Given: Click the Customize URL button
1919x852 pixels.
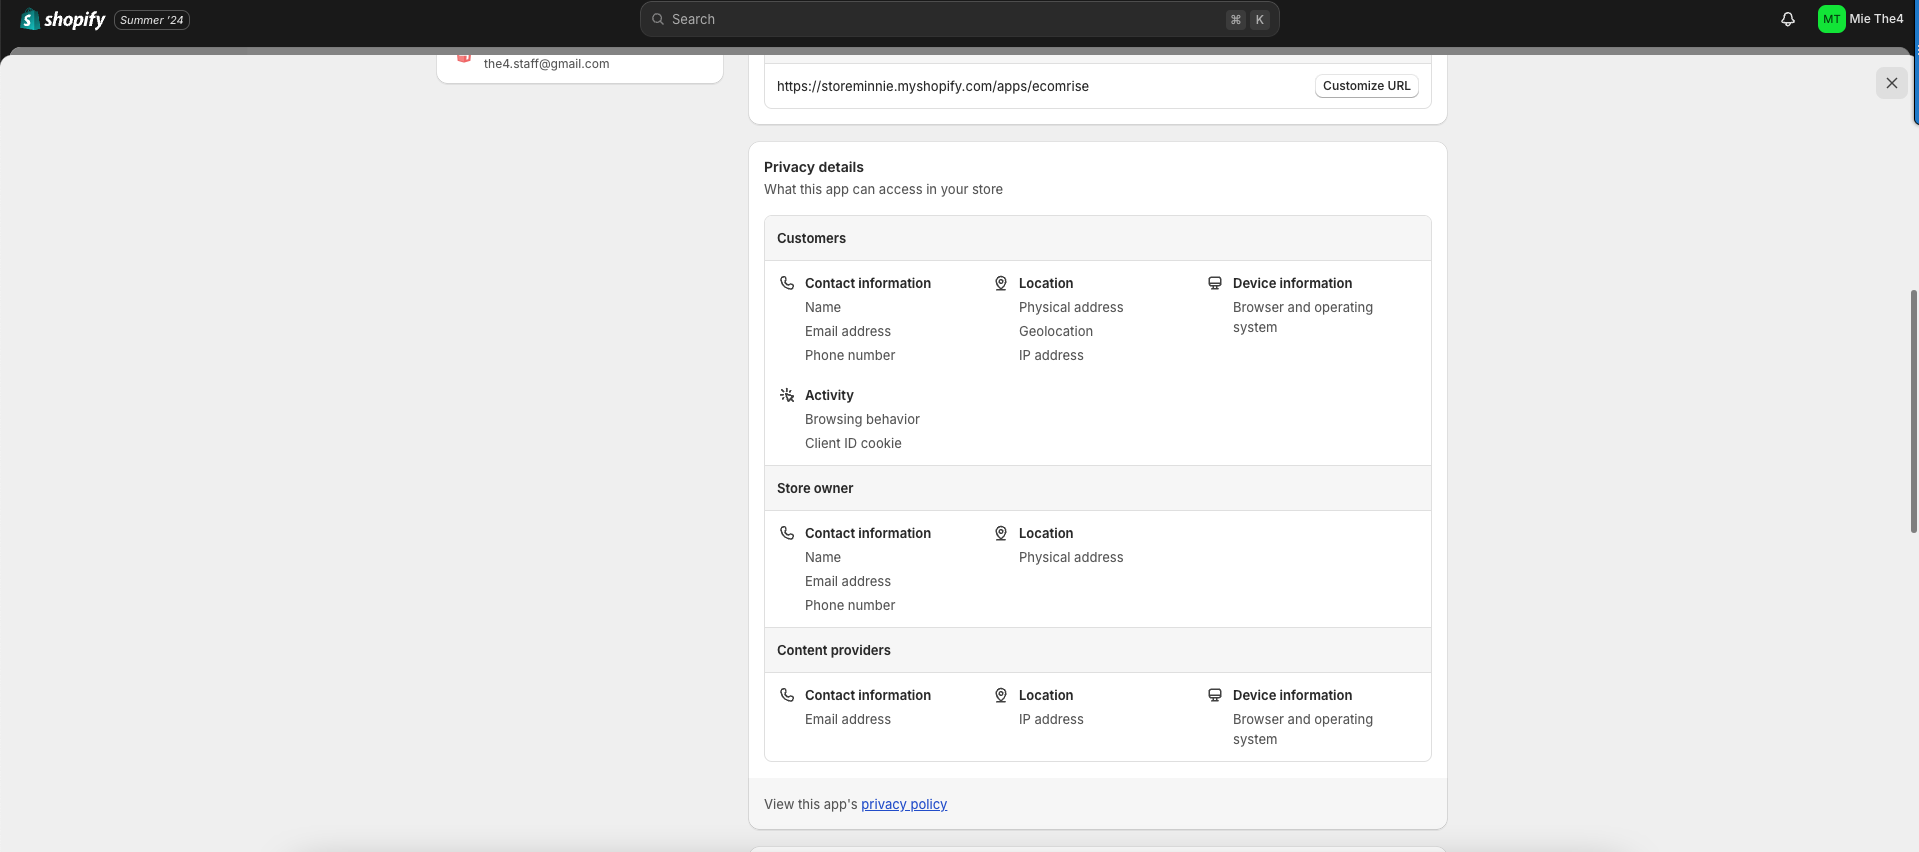Looking at the screenshot, I should (1366, 86).
